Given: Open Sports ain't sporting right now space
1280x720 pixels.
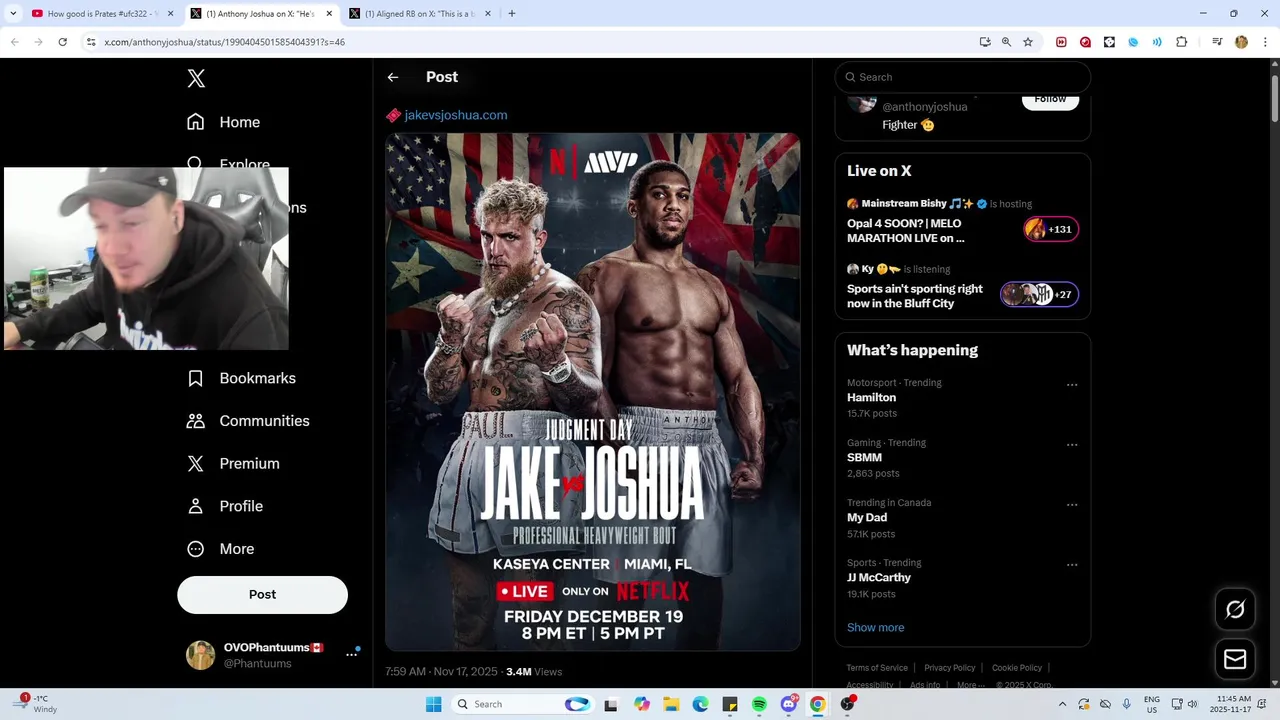Looking at the screenshot, I should coord(915,296).
